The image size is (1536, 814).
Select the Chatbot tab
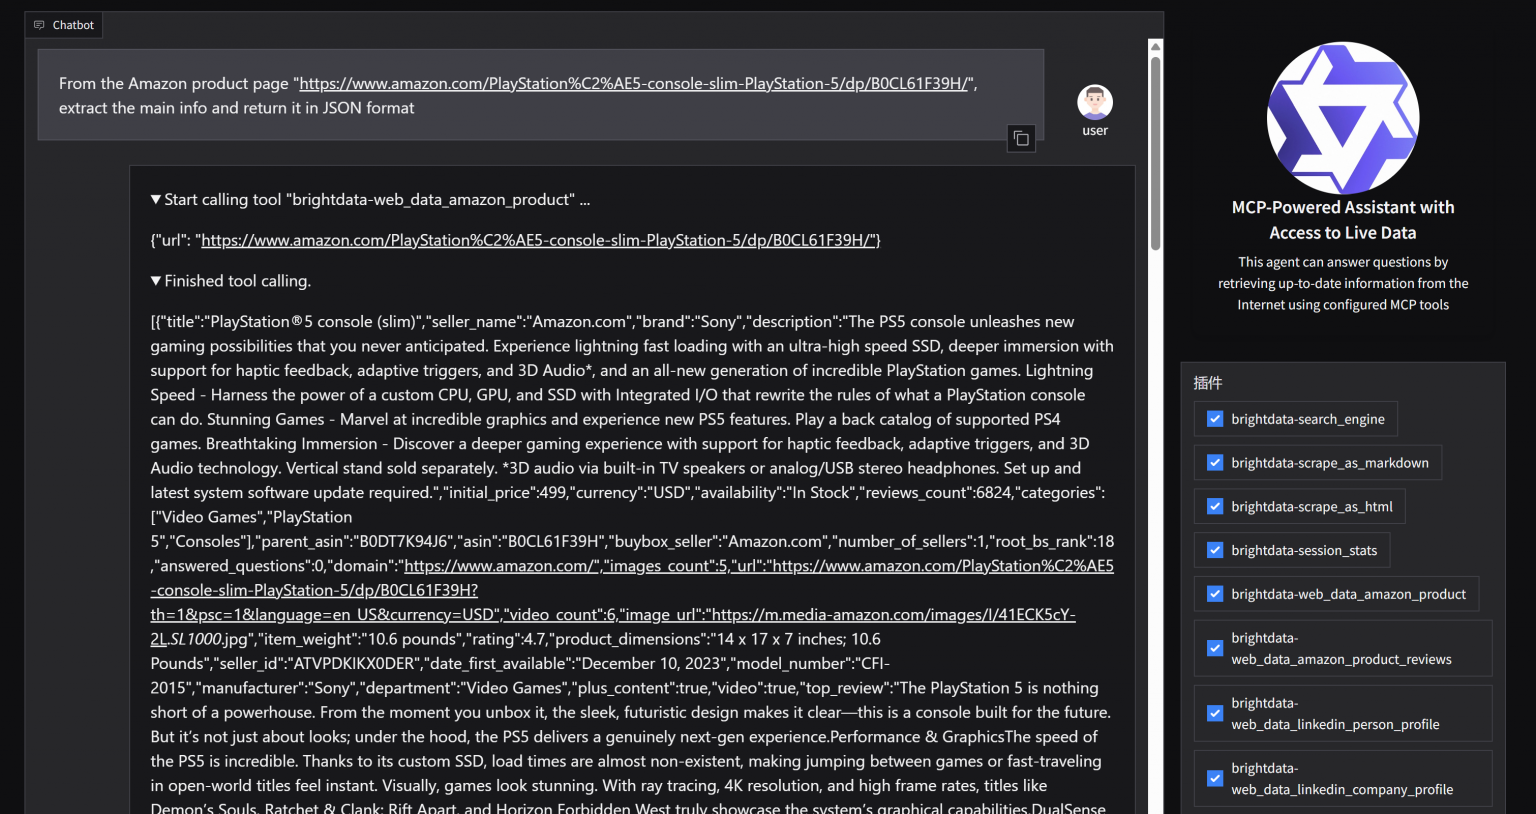[x=63, y=24]
